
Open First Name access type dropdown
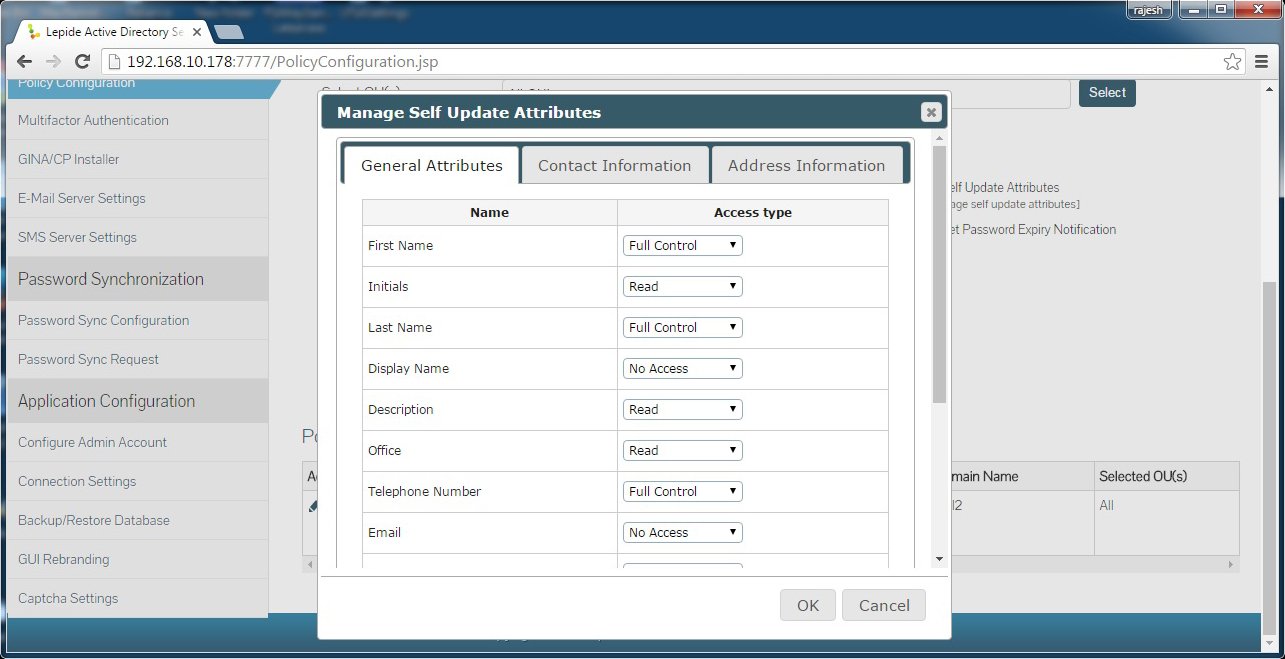(682, 245)
